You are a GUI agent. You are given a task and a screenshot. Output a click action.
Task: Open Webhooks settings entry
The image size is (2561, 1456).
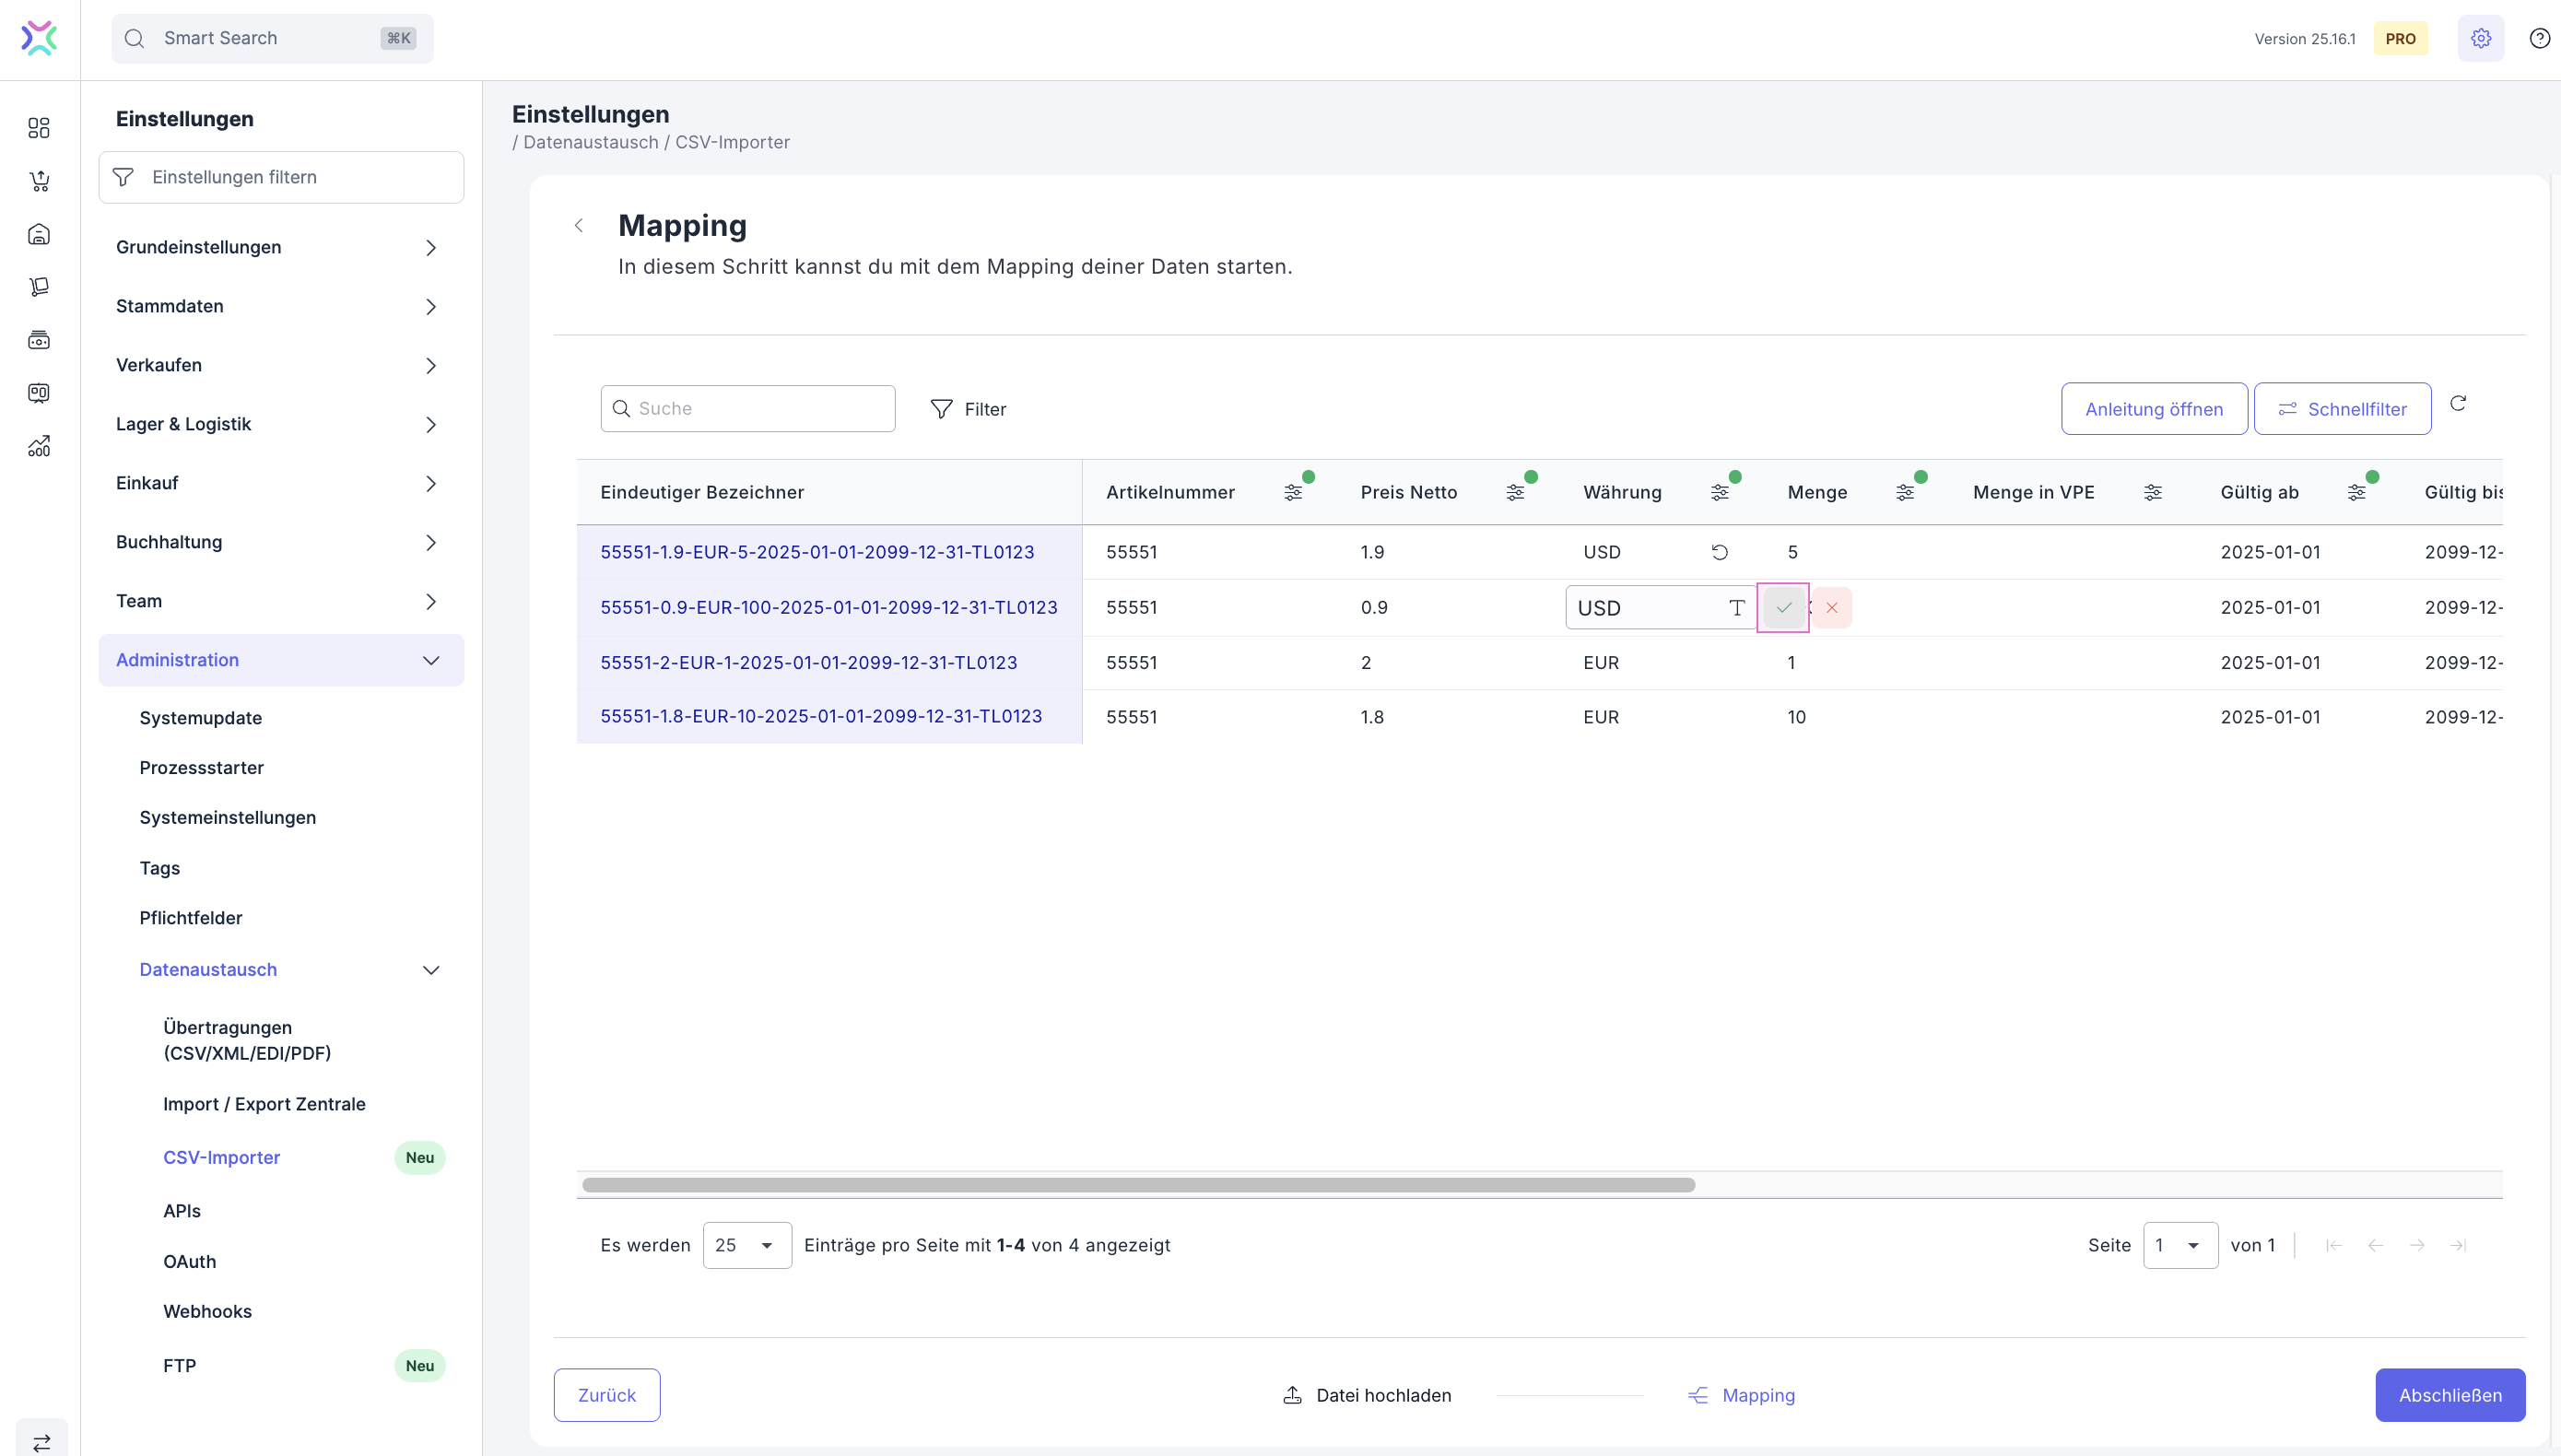[207, 1311]
